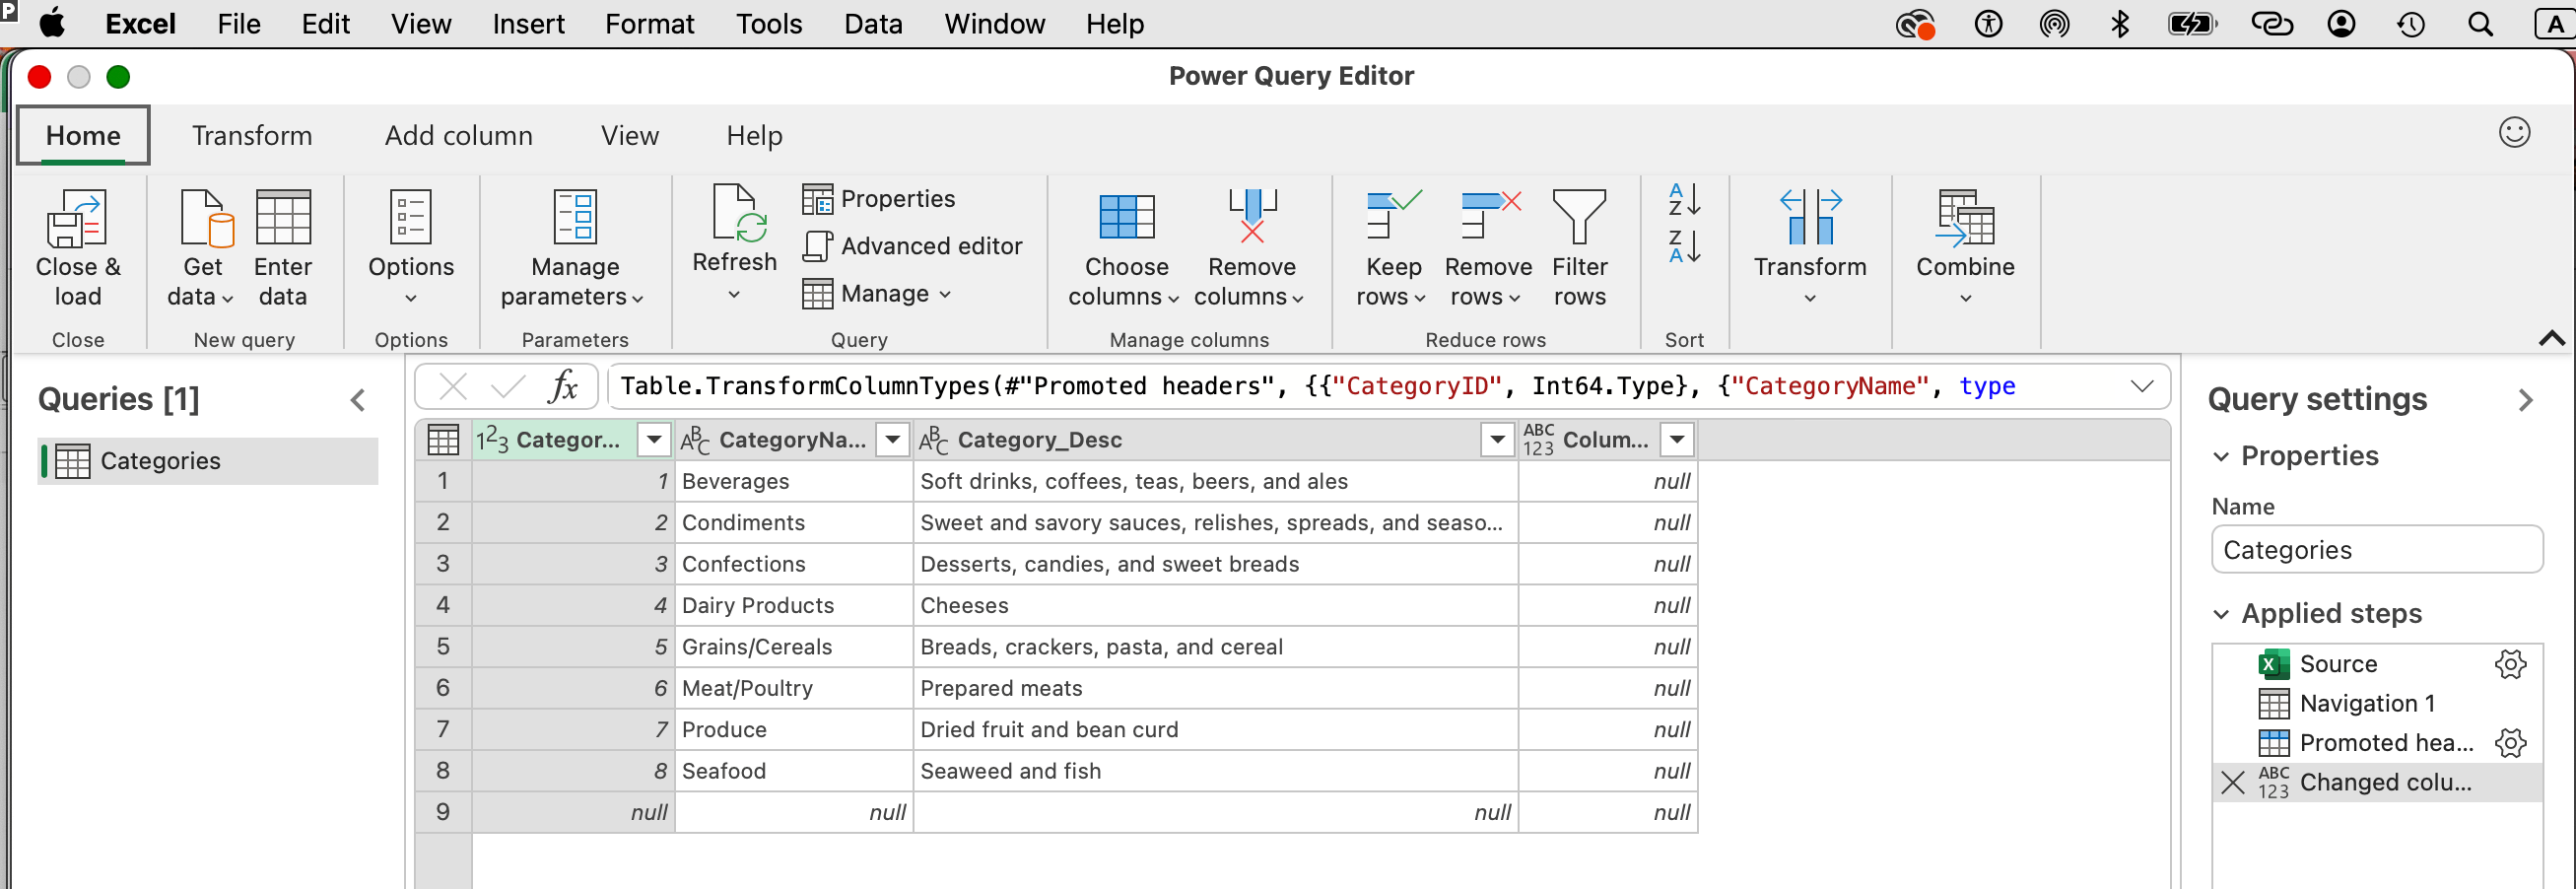Open Spotlight search in menu bar
2576x889 pixels.
click(x=2480, y=24)
